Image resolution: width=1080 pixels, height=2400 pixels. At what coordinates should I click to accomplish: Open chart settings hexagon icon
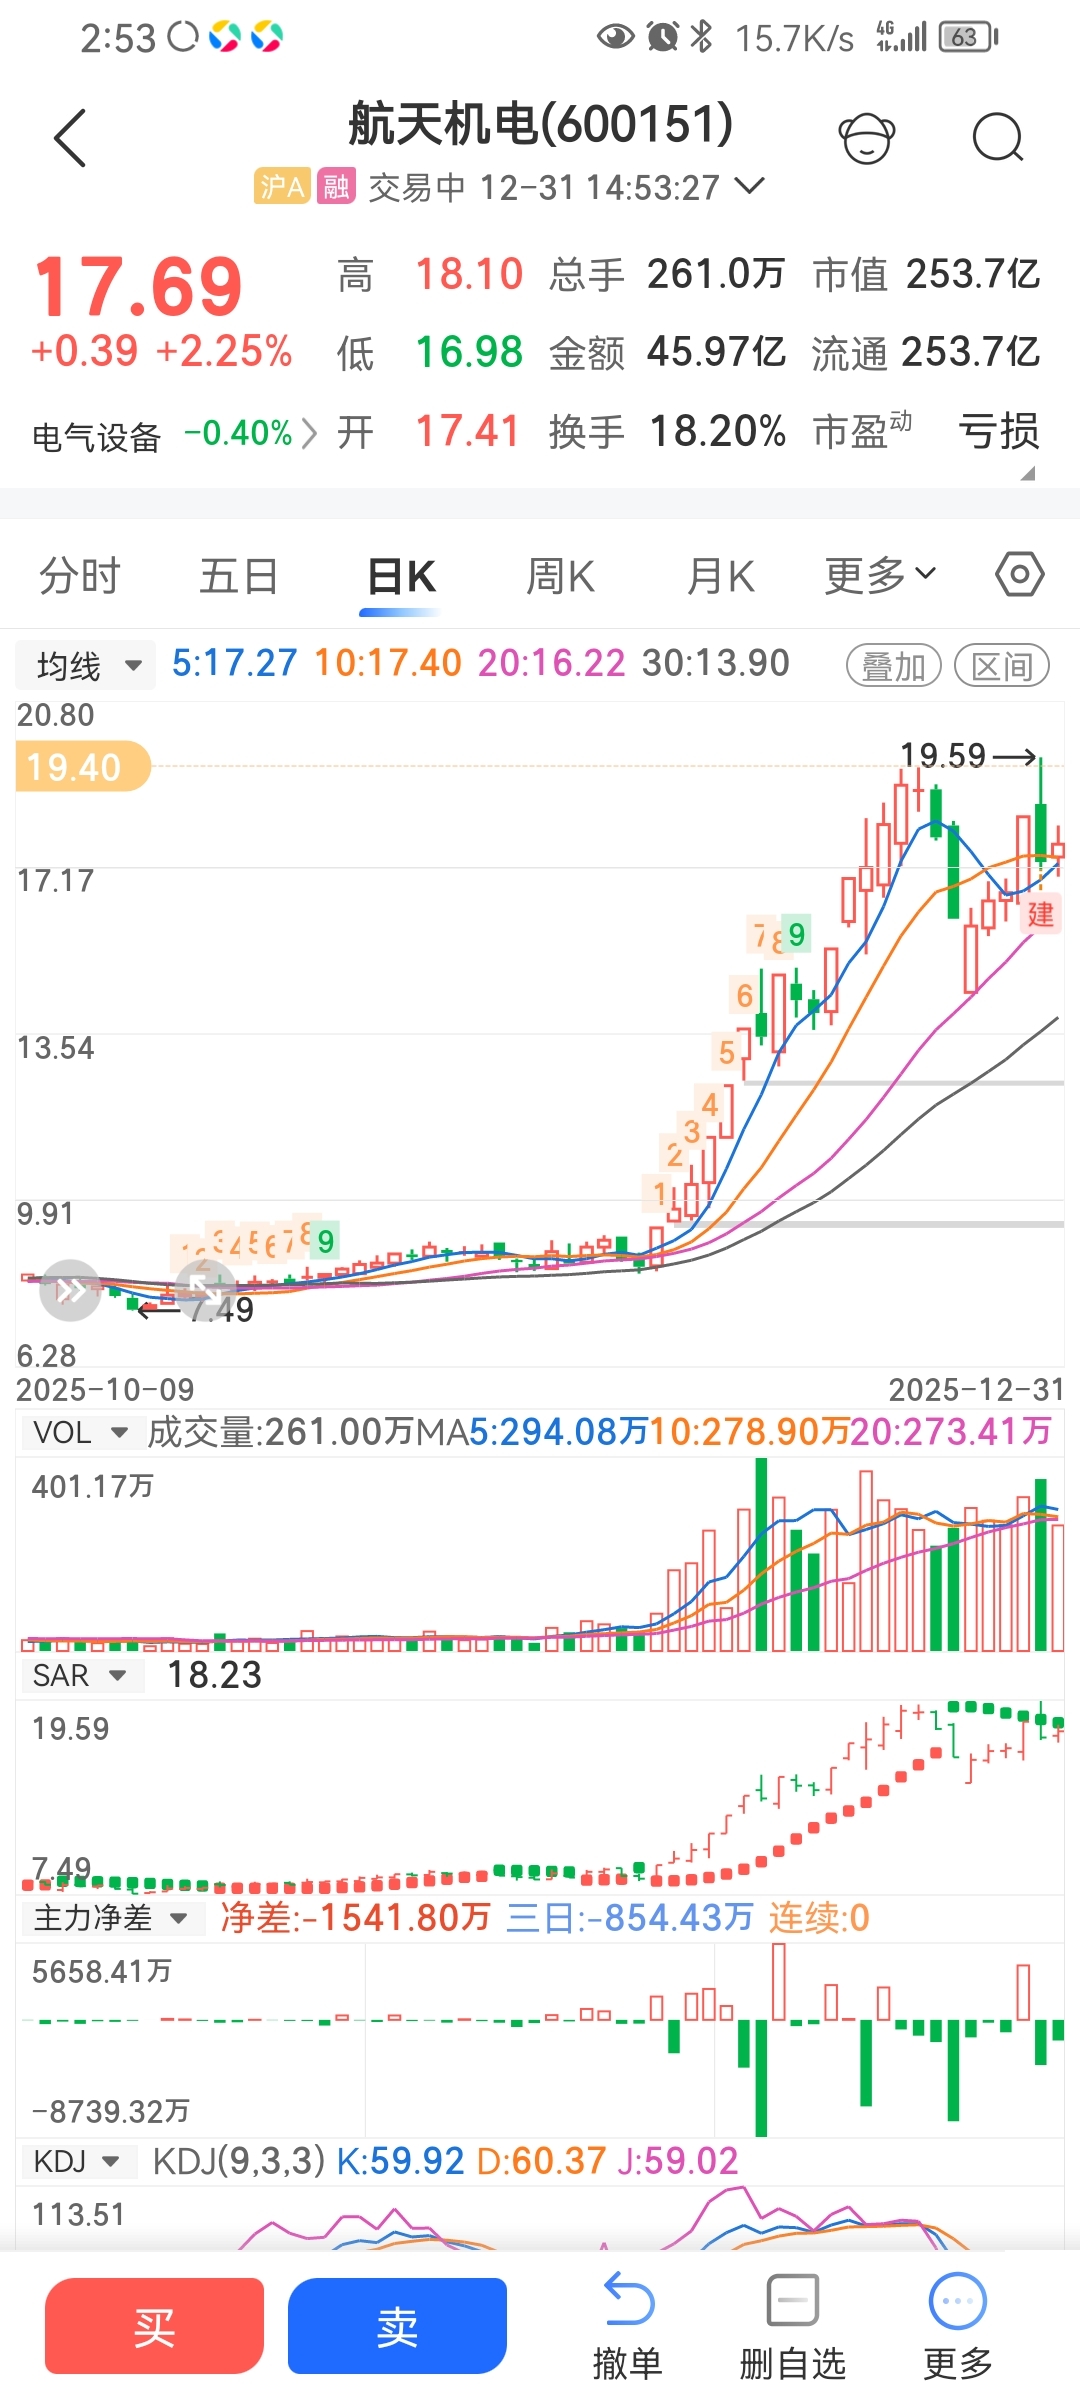click(x=1020, y=575)
